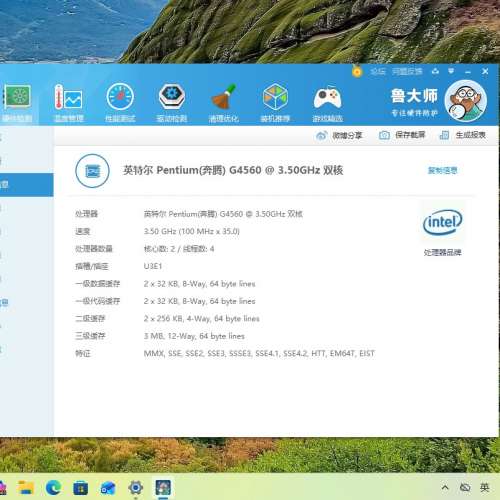Open 游戏精选 gamepad icon
This screenshot has height=500, width=500.
coord(327,103)
